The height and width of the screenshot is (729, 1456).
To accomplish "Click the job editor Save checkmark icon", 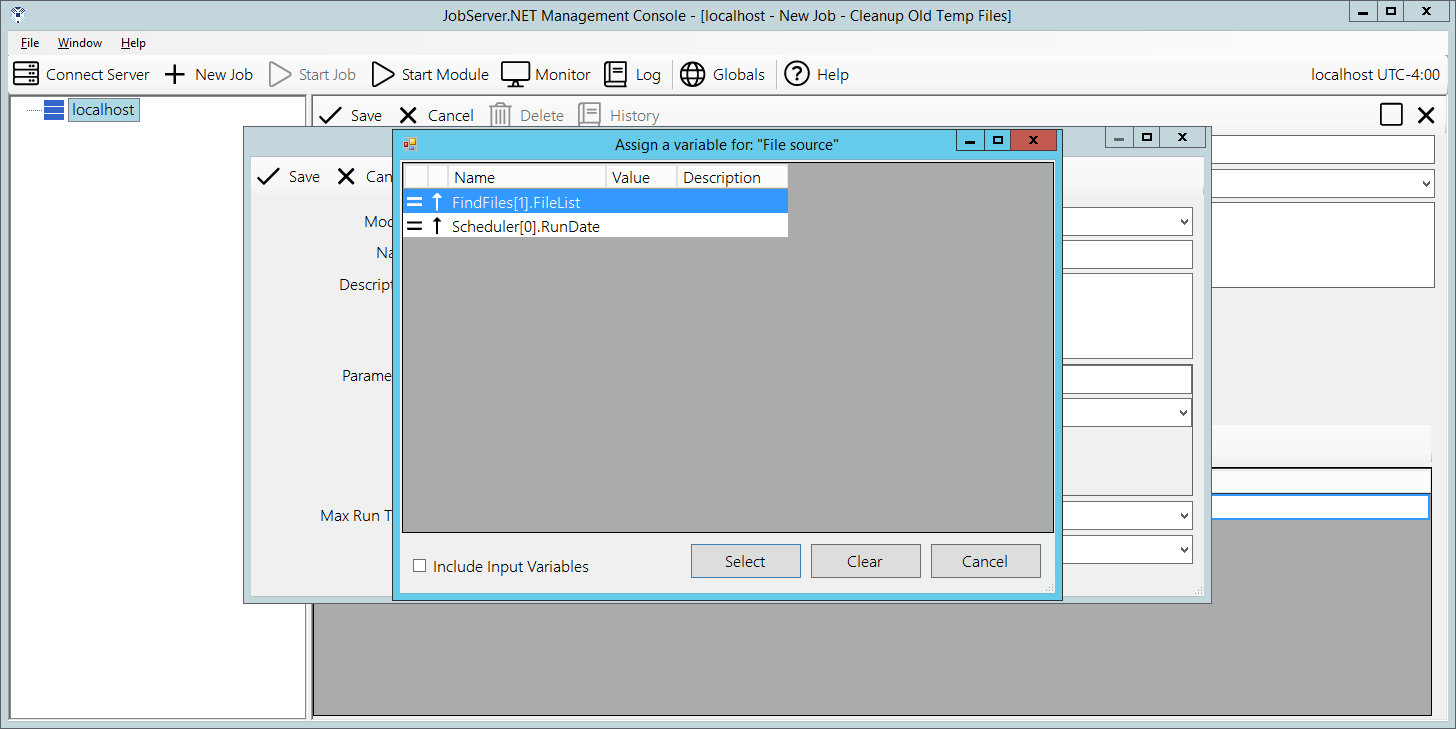I will pyautogui.click(x=330, y=115).
